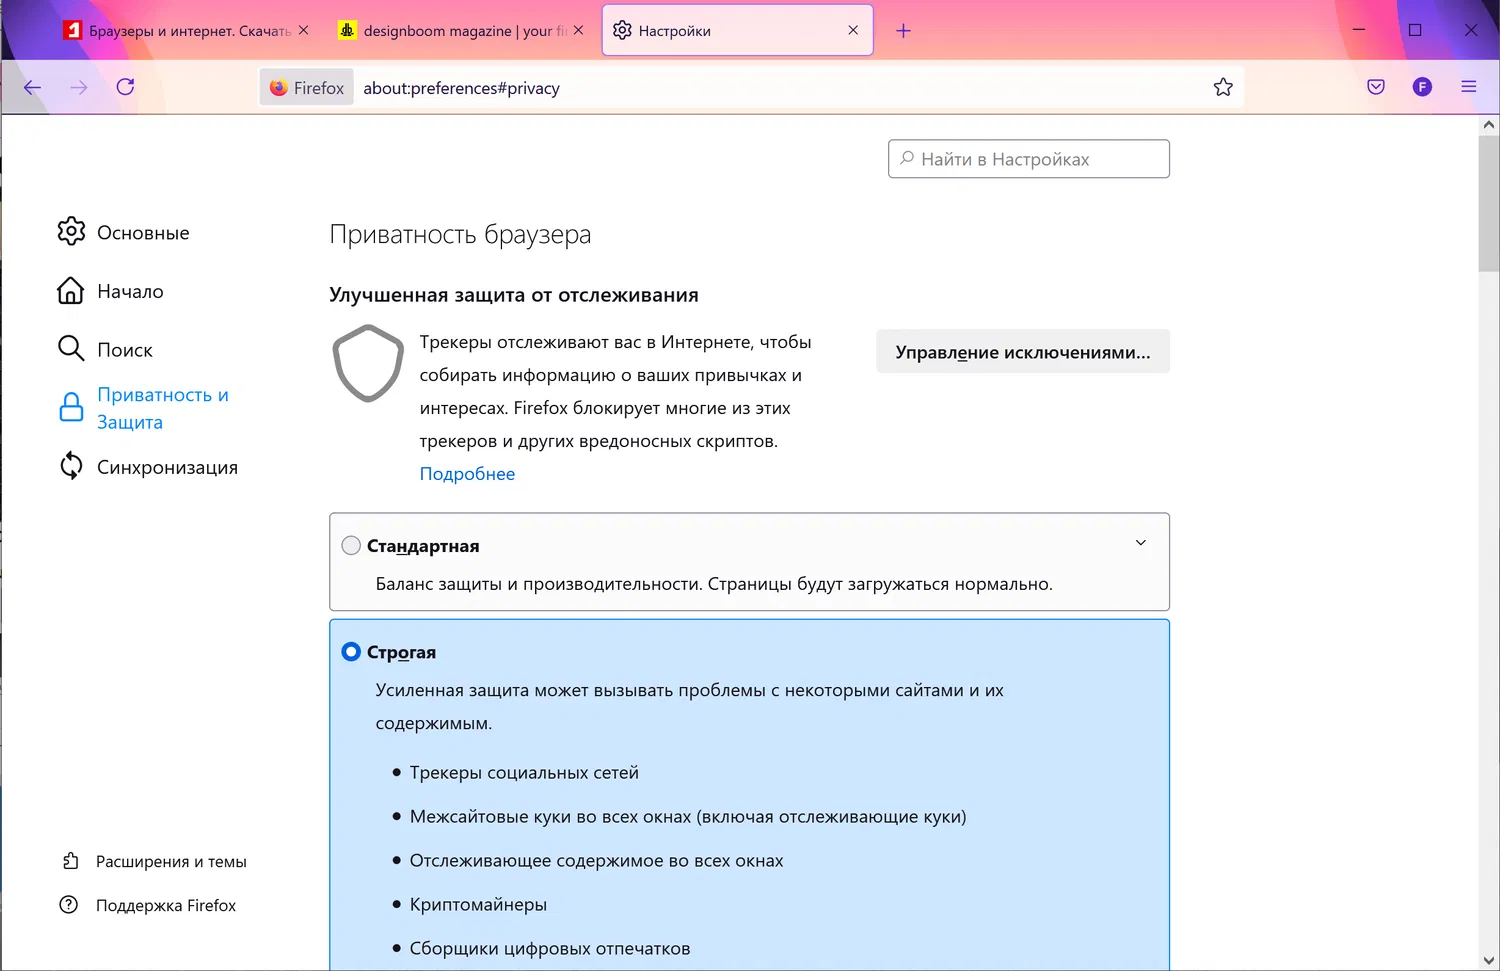The width and height of the screenshot is (1500, 971).
Task: Open a new tab with the plus button
Action: (903, 31)
